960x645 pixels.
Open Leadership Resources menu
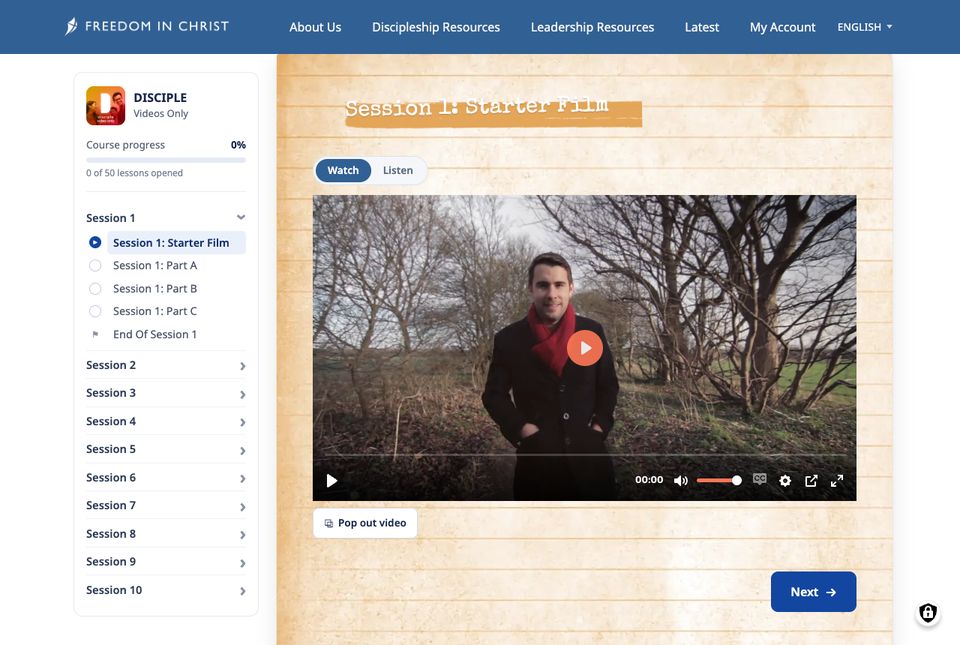pyautogui.click(x=592, y=27)
